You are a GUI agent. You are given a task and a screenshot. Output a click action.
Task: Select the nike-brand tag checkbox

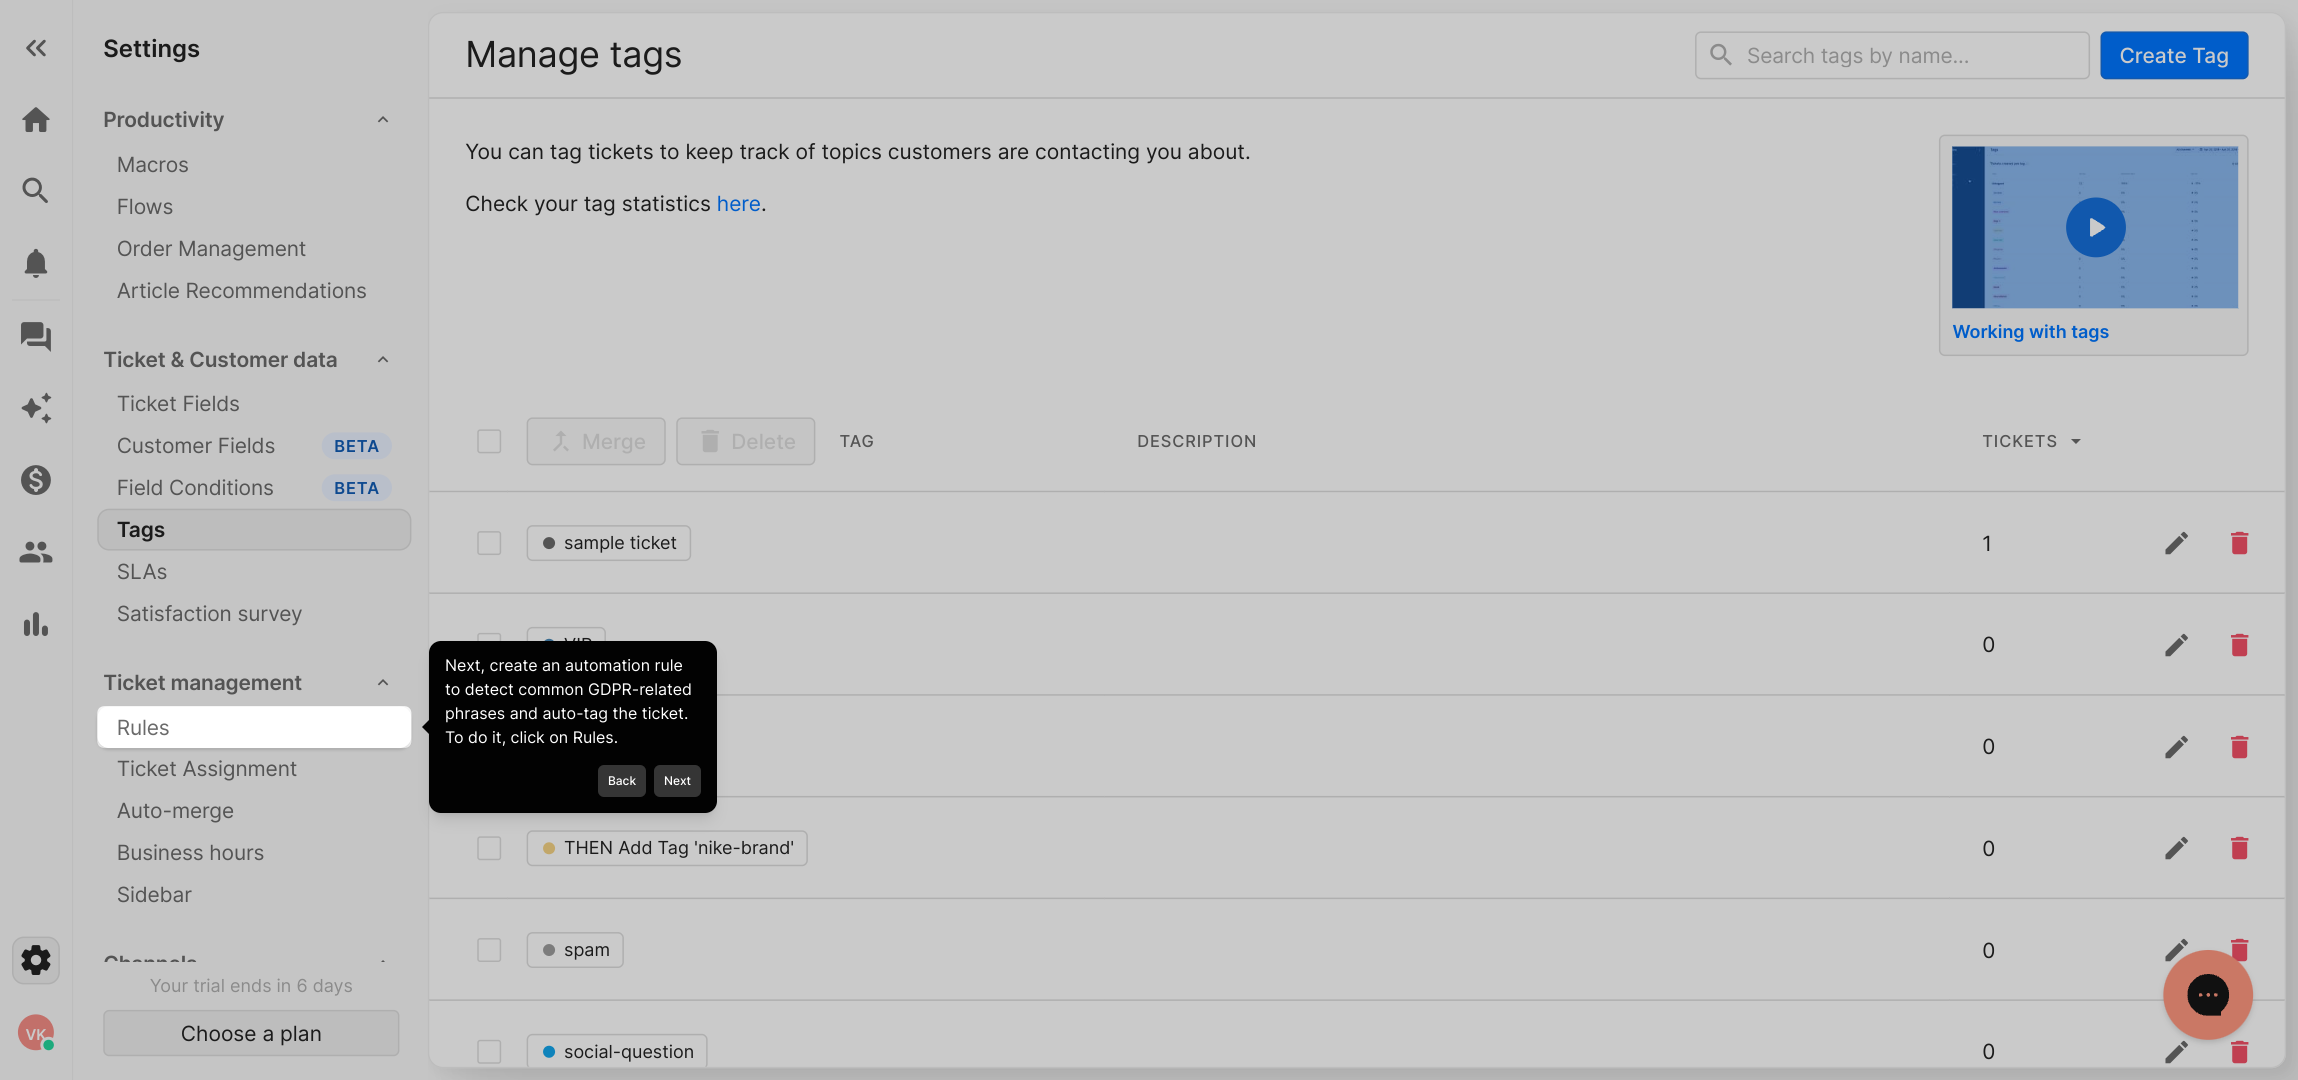[x=489, y=848]
